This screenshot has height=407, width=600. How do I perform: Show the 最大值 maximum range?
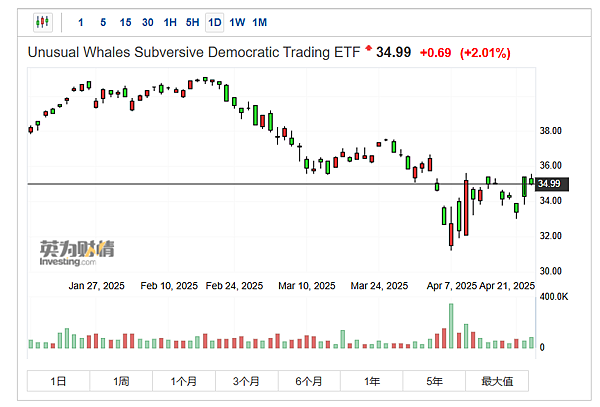tap(497, 381)
